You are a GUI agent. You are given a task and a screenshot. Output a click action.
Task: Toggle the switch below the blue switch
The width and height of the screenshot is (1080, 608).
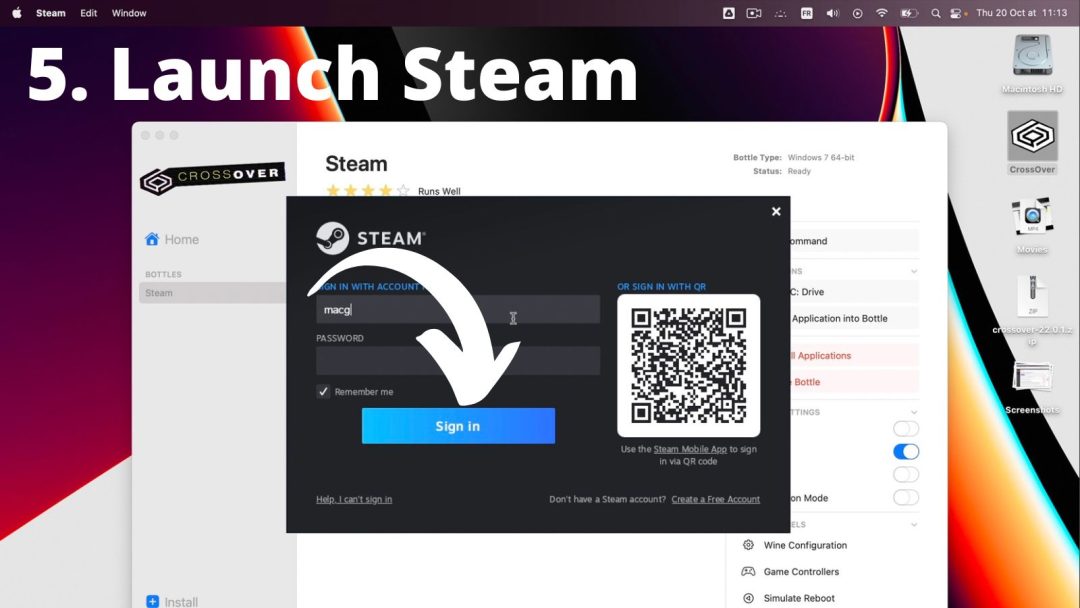906,474
